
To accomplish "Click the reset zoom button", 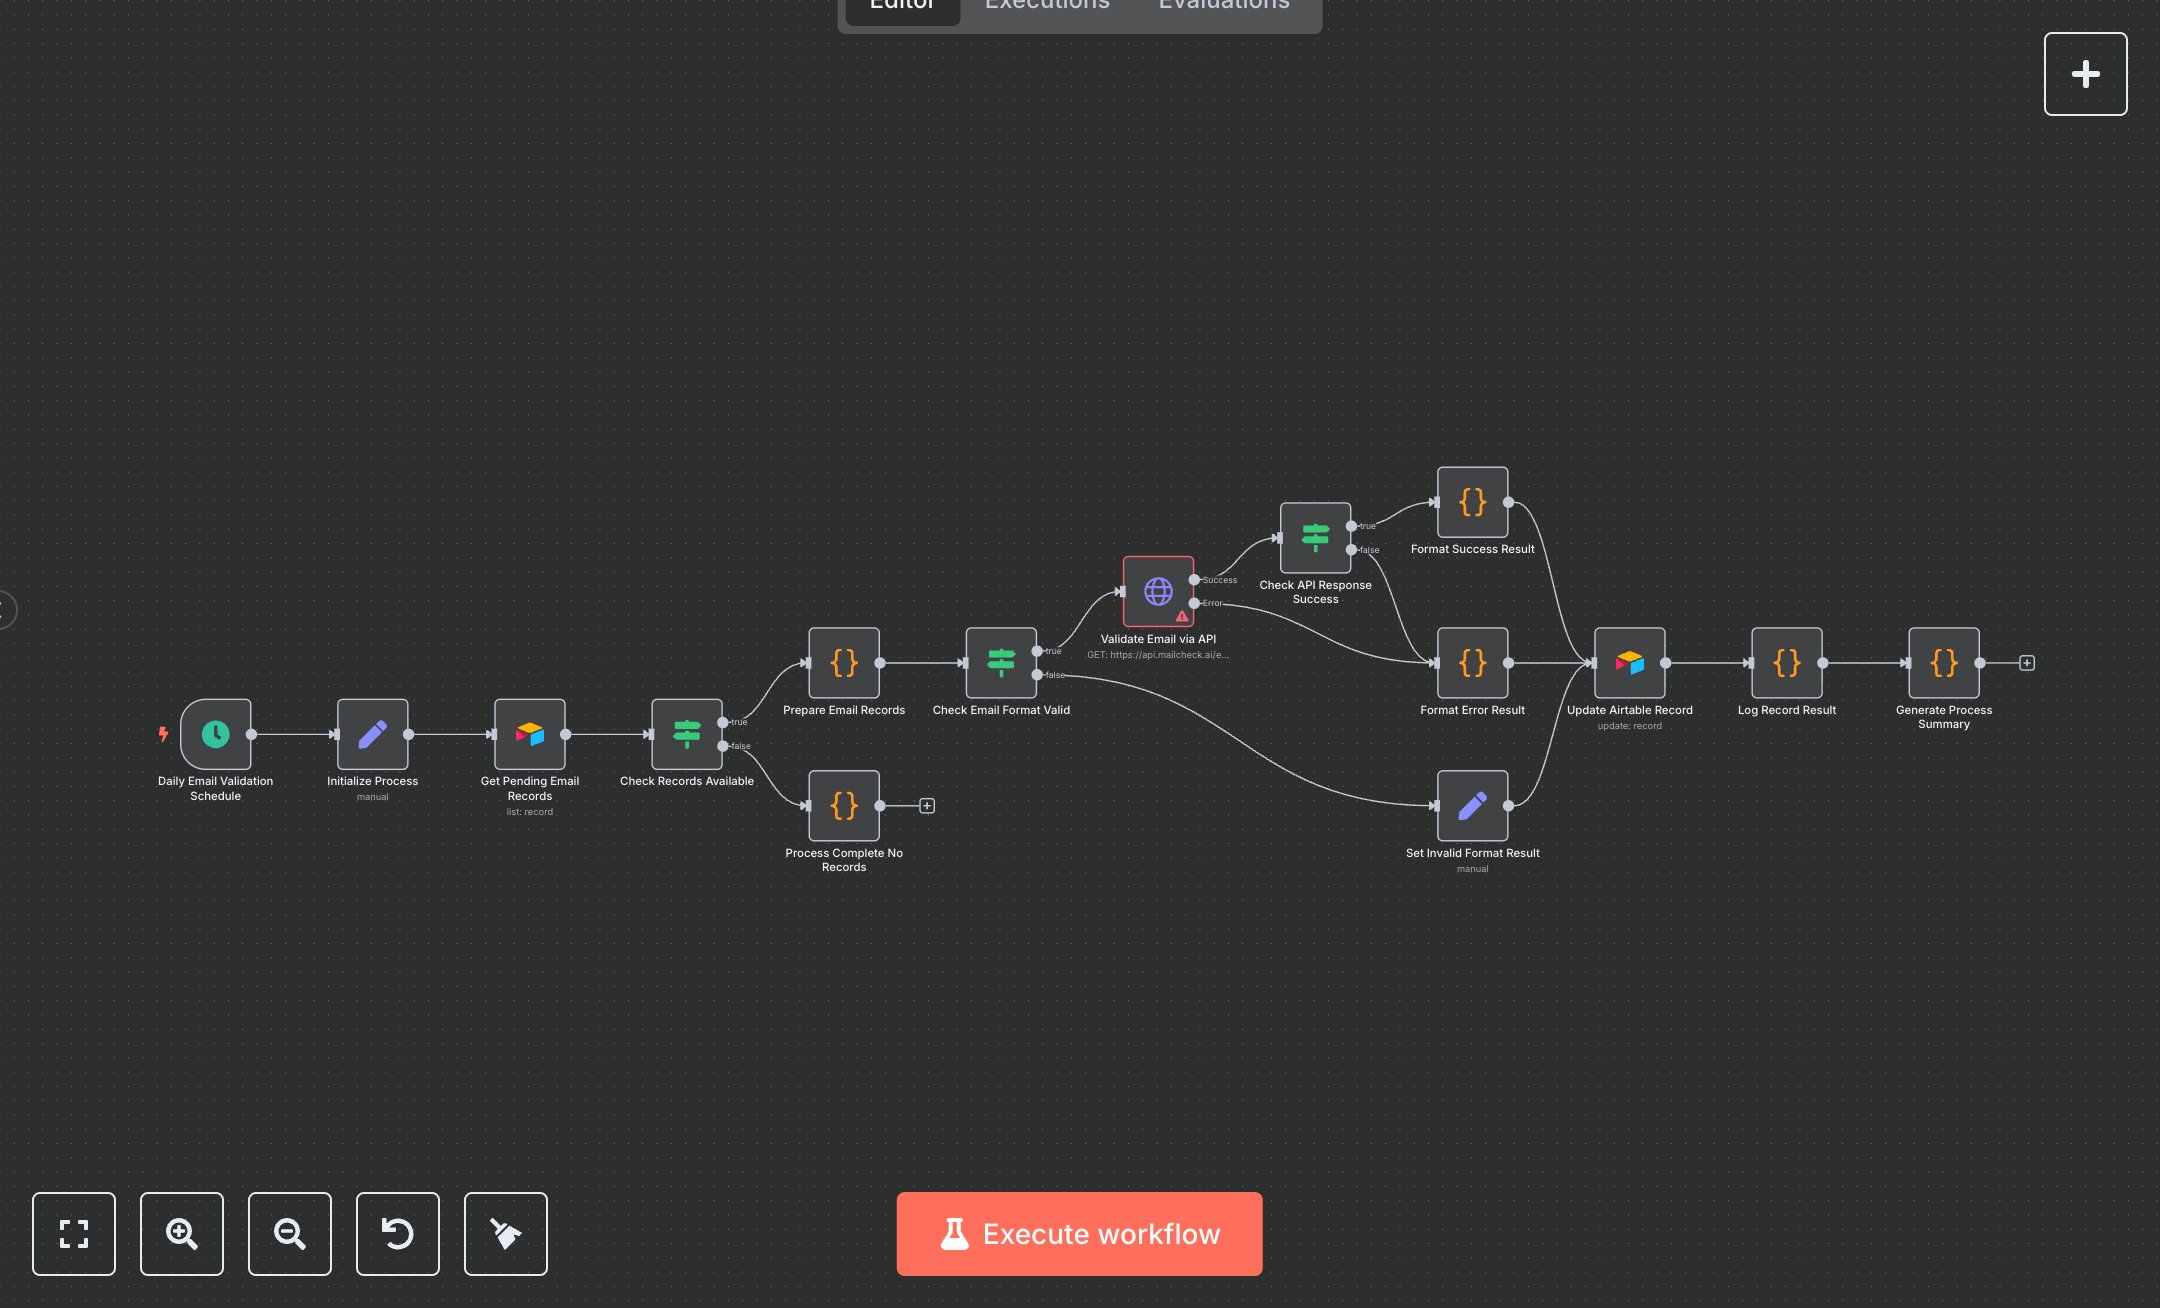I will pyautogui.click(x=398, y=1233).
